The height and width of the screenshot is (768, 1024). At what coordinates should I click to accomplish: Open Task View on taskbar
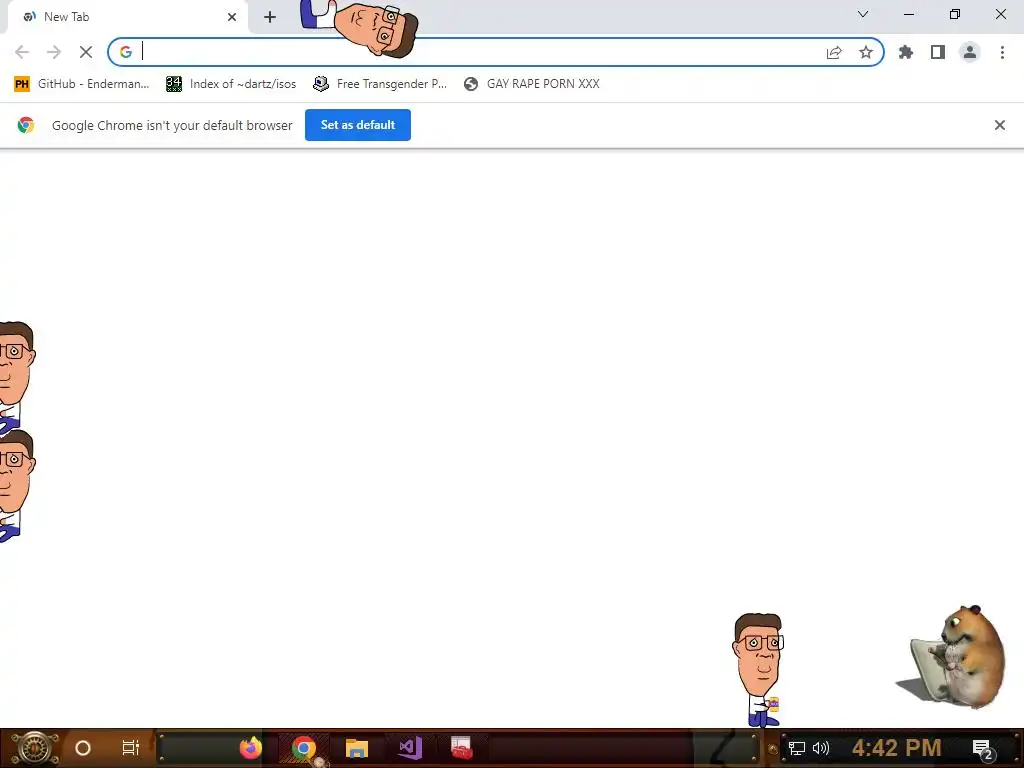131,748
